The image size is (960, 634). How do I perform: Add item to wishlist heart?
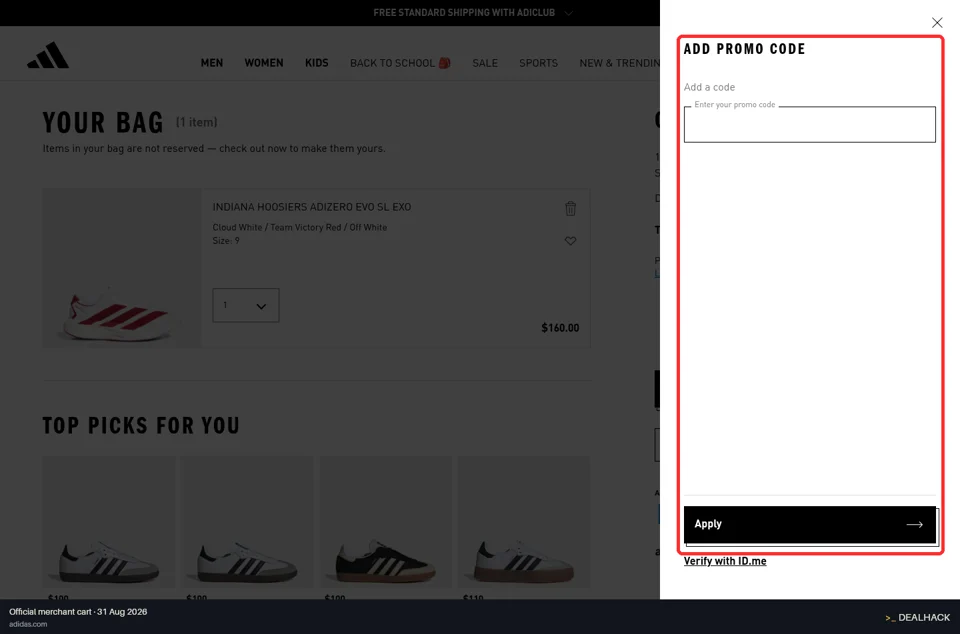click(570, 241)
